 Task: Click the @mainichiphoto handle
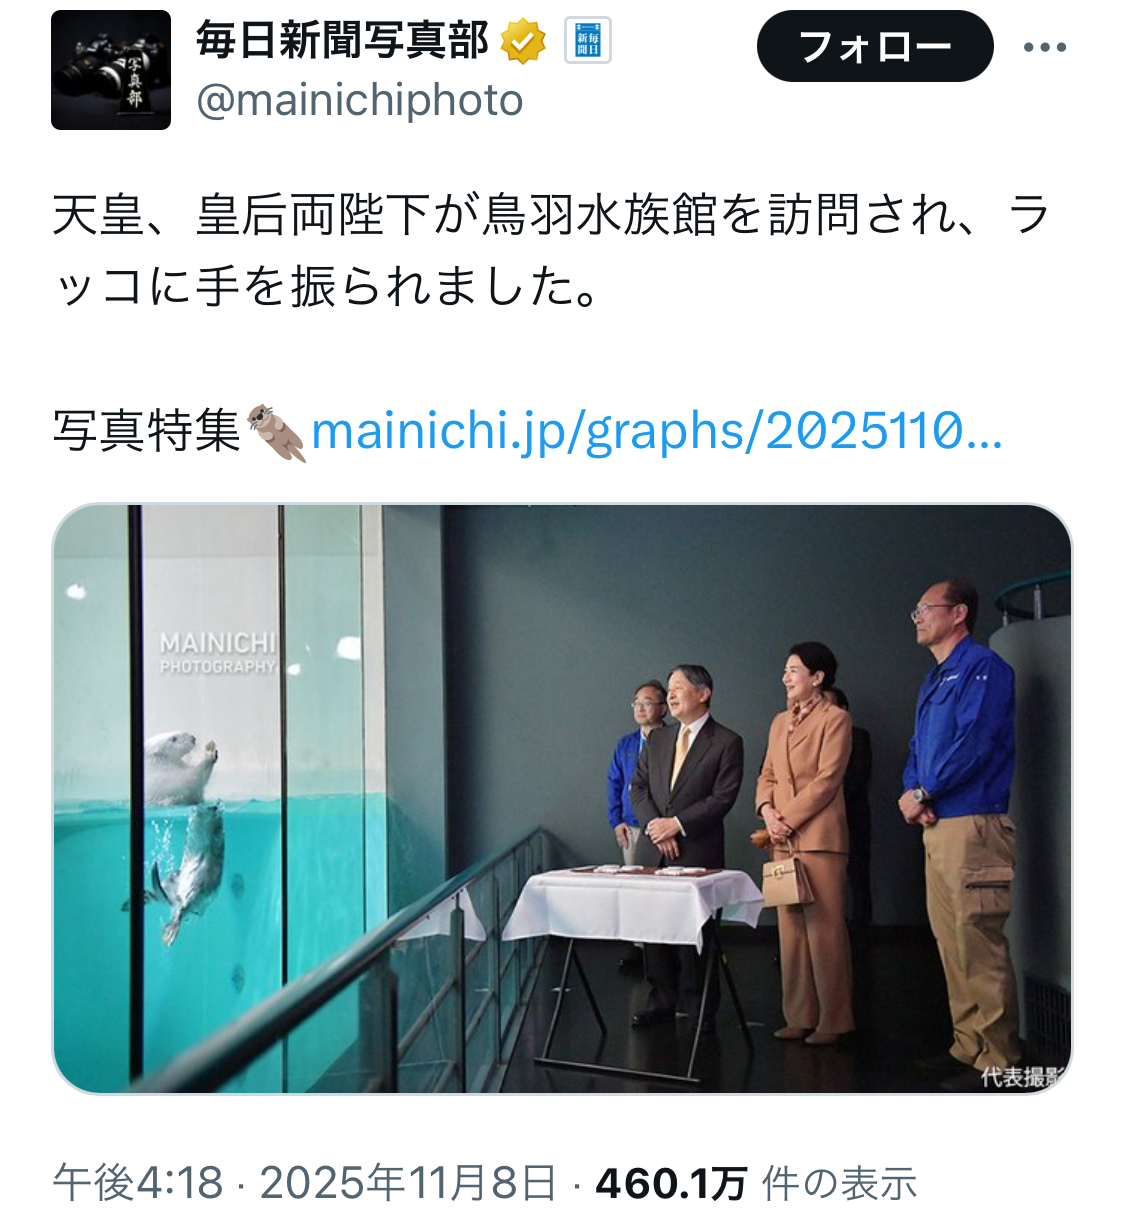pos(360,100)
